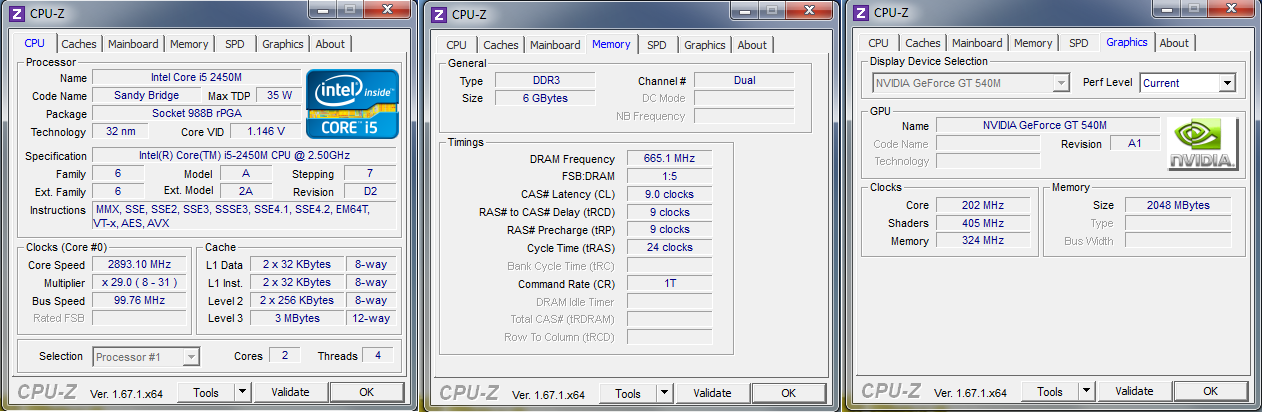Open the Caches tab in the CPU window
The height and width of the screenshot is (413, 1262).
pyautogui.click(x=79, y=44)
